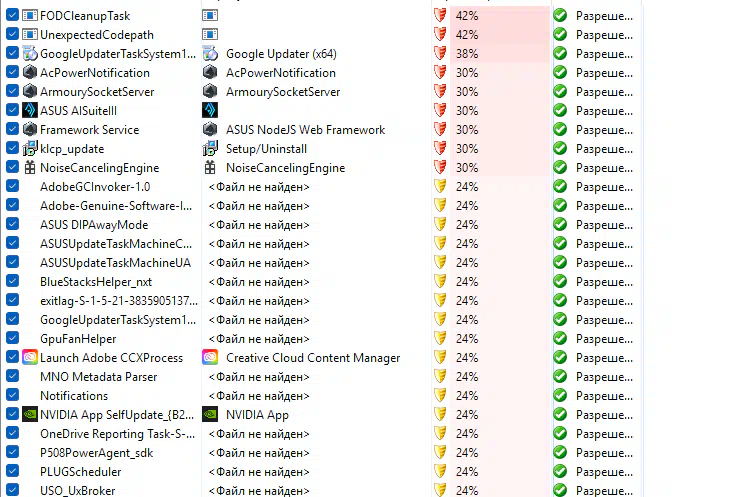Click red shield in klcp_update row
The width and height of the screenshot is (745, 497).
pos(440,149)
